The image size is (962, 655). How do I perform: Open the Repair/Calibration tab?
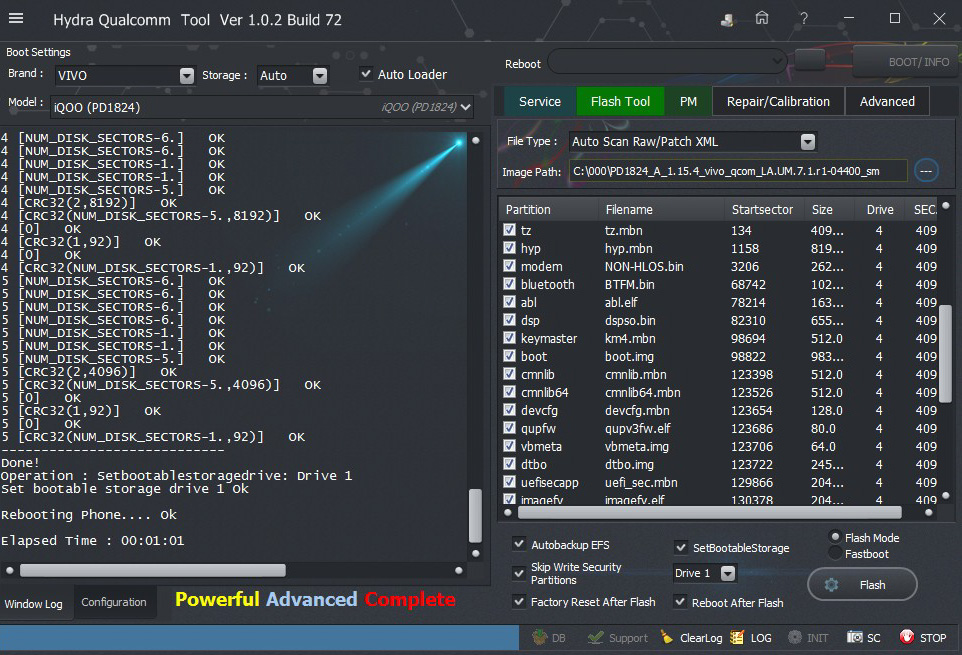click(778, 101)
